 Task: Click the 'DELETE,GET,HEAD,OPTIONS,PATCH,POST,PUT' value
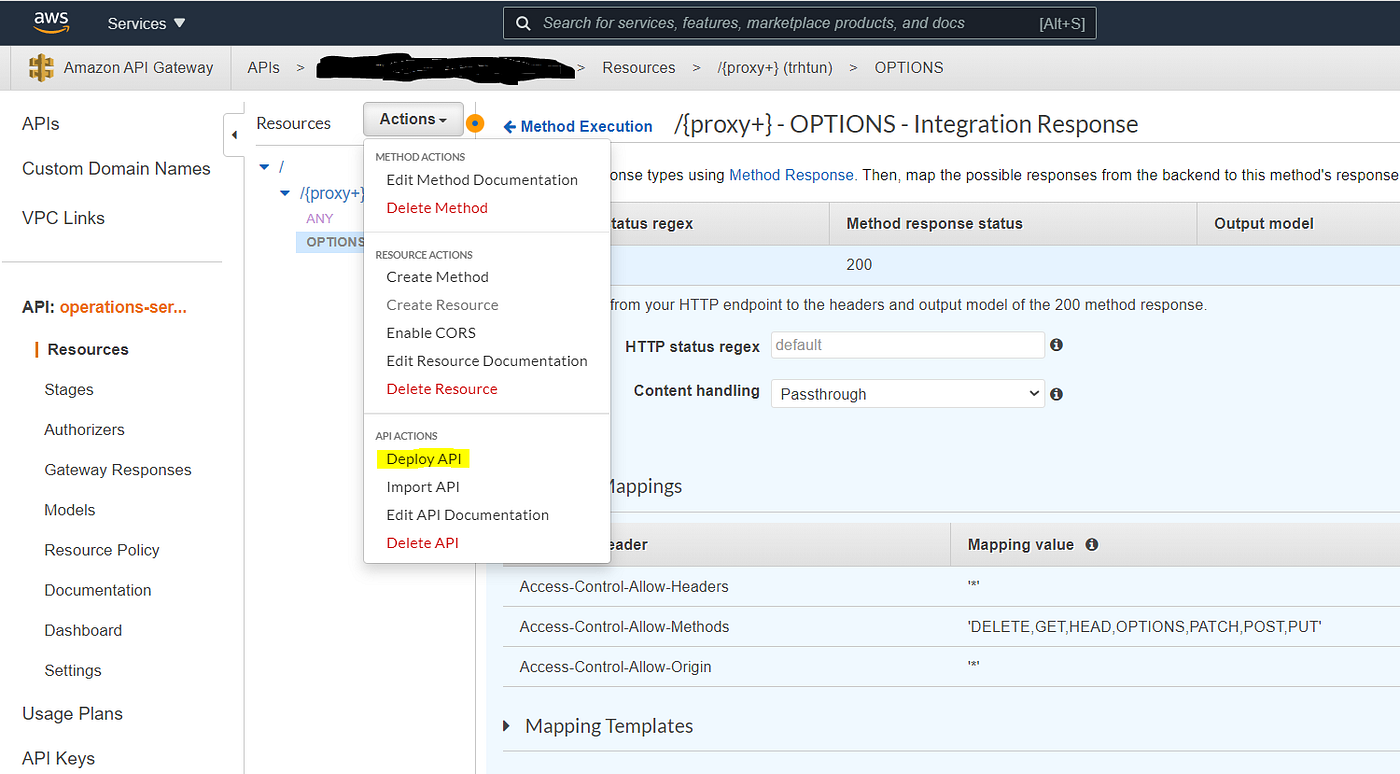(1145, 627)
